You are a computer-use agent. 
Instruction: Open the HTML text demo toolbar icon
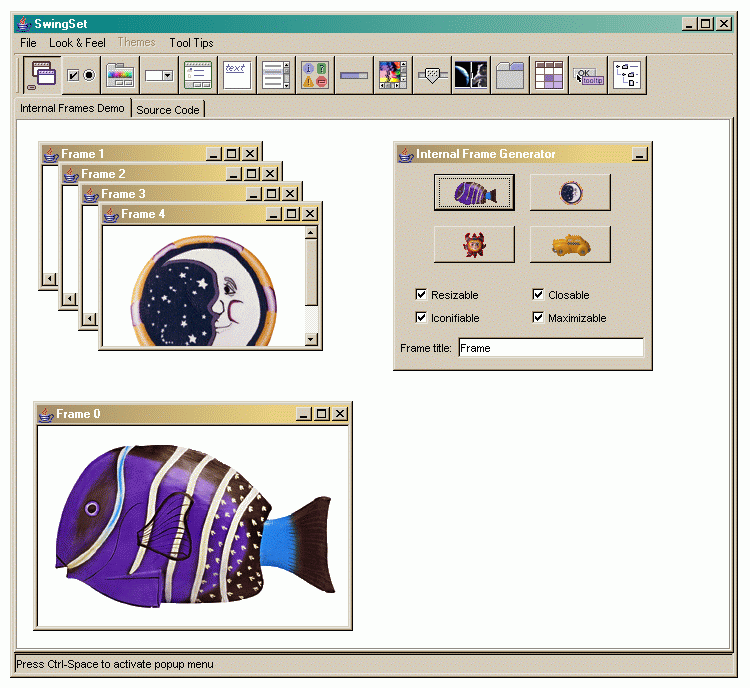tap(237, 75)
